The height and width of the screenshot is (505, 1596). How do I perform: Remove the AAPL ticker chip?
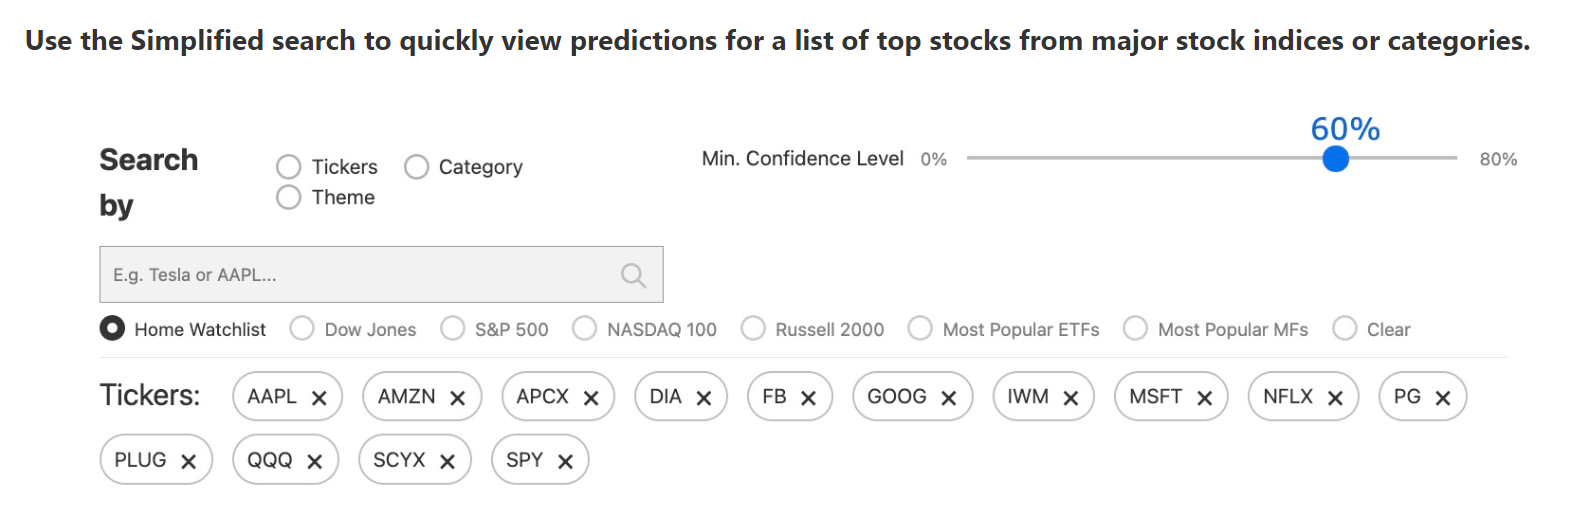[319, 398]
